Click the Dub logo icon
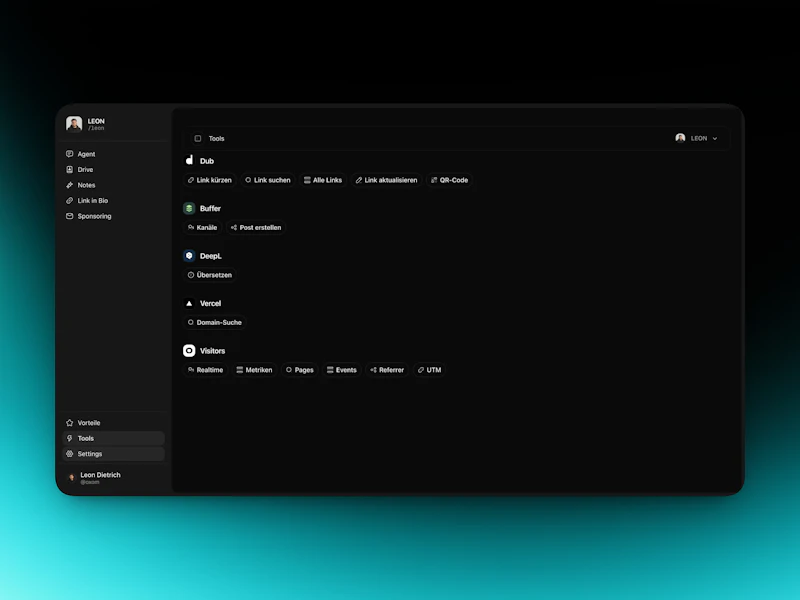The height and width of the screenshot is (600, 800). [189, 161]
